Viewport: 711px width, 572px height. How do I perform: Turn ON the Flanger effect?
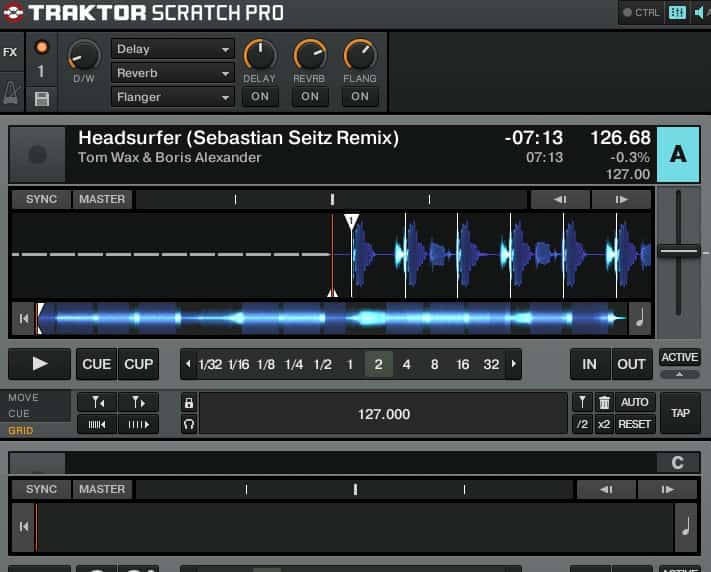[360, 97]
